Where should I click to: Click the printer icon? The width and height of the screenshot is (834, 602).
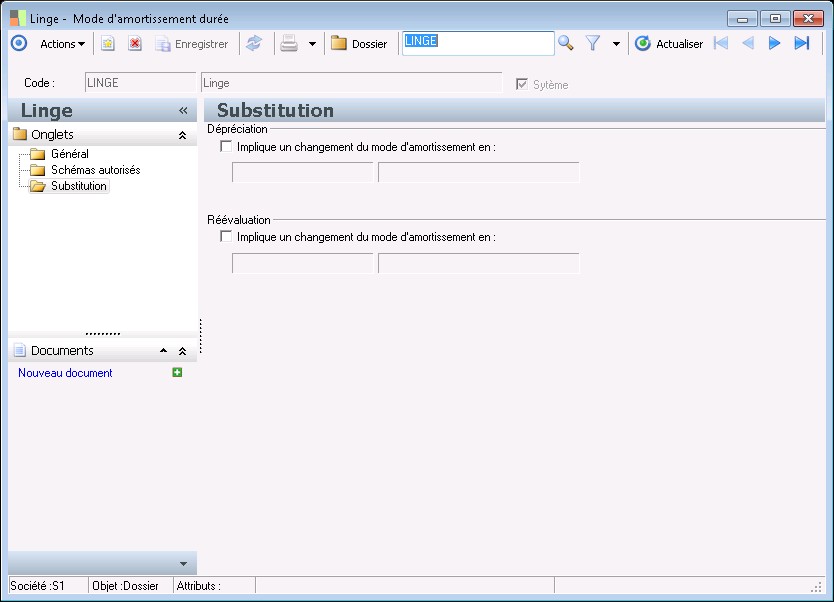[x=289, y=44]
